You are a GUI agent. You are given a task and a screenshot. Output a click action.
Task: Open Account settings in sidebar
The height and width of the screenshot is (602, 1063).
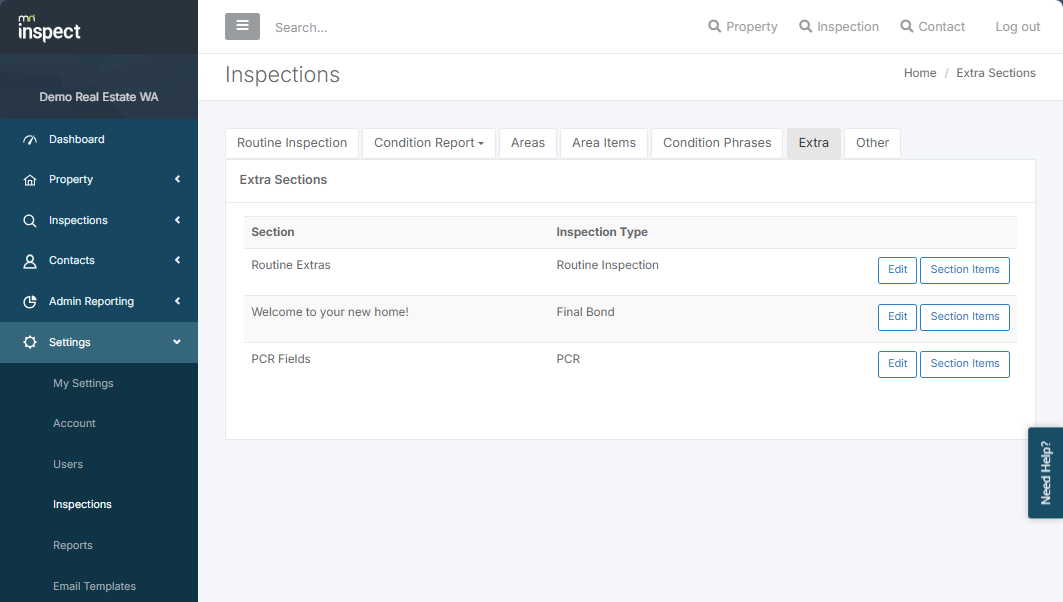point(74,423)
